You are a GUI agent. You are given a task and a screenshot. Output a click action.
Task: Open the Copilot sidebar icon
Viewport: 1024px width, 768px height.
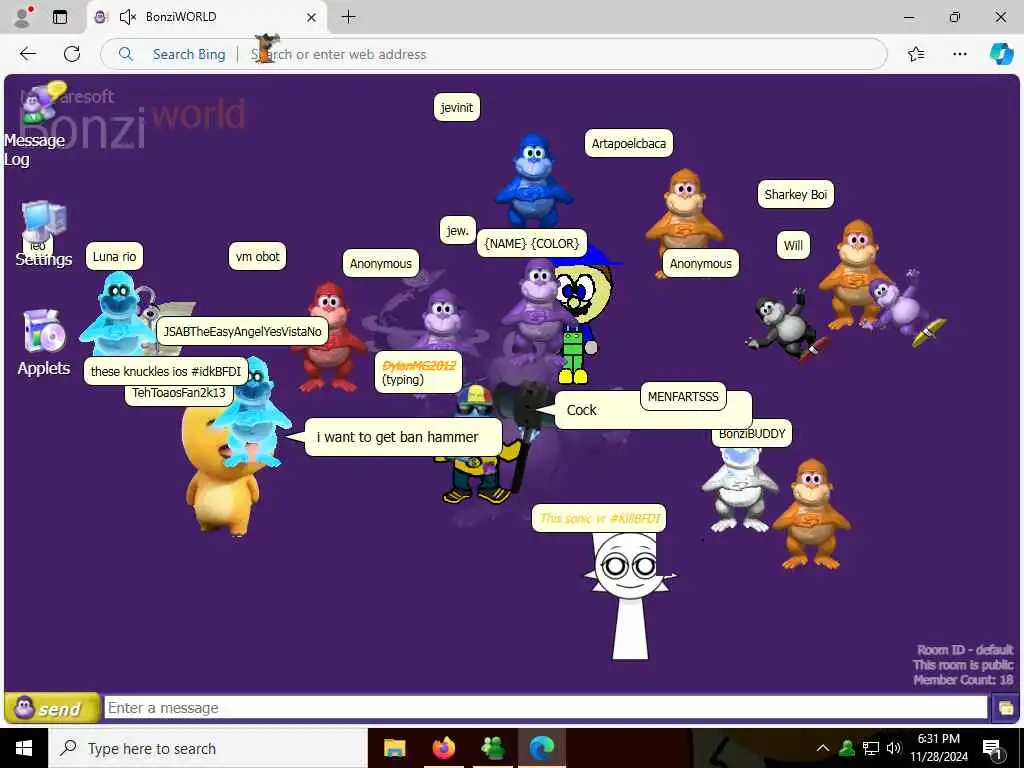point(1001,54)
